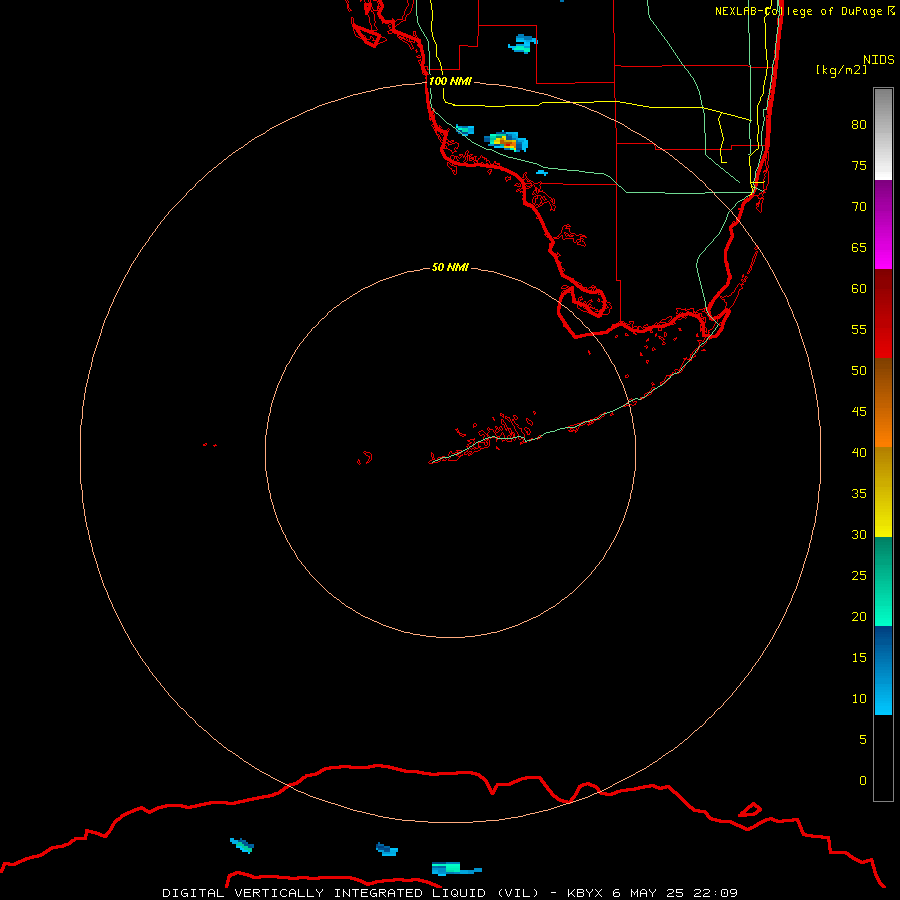This screenshot has width=900, height=900.
Task: Click the 80 value on the color scale
Action: [x=859, y=125]
